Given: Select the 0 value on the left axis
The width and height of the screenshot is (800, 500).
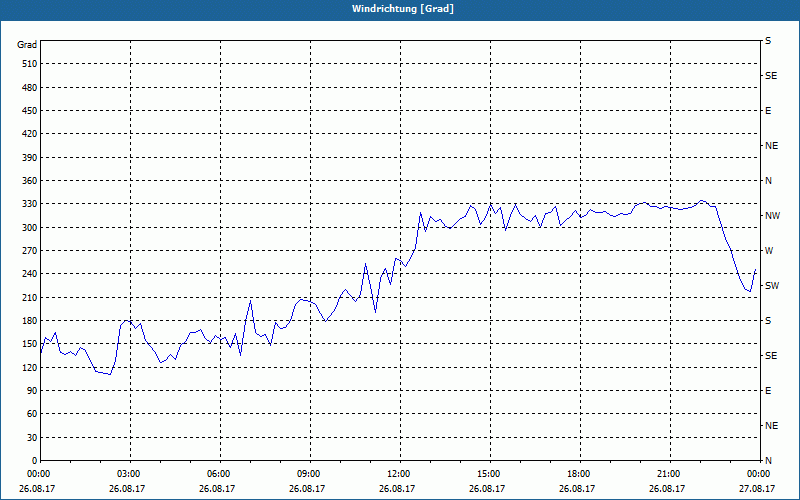Looking at the screenshot, I should tap(35, 461).
